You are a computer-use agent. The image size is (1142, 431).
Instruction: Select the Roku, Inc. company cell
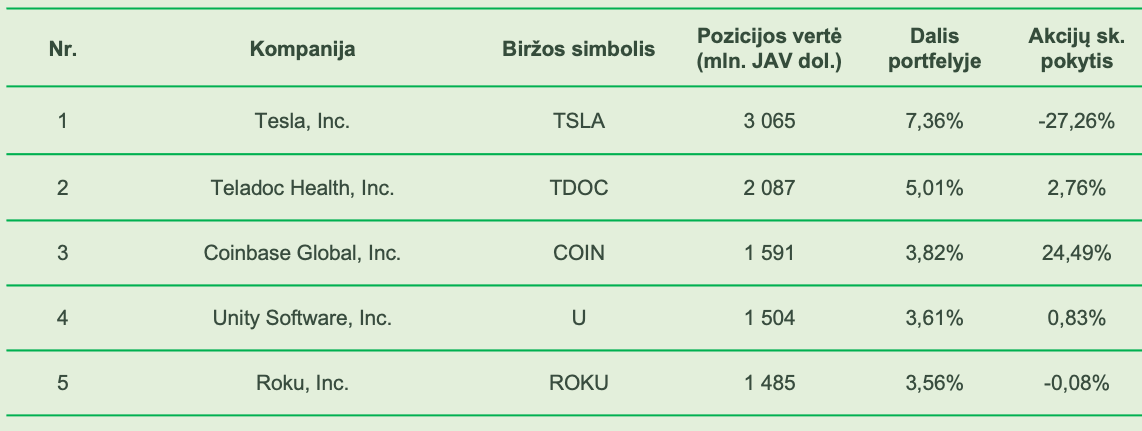click(302, 383)
